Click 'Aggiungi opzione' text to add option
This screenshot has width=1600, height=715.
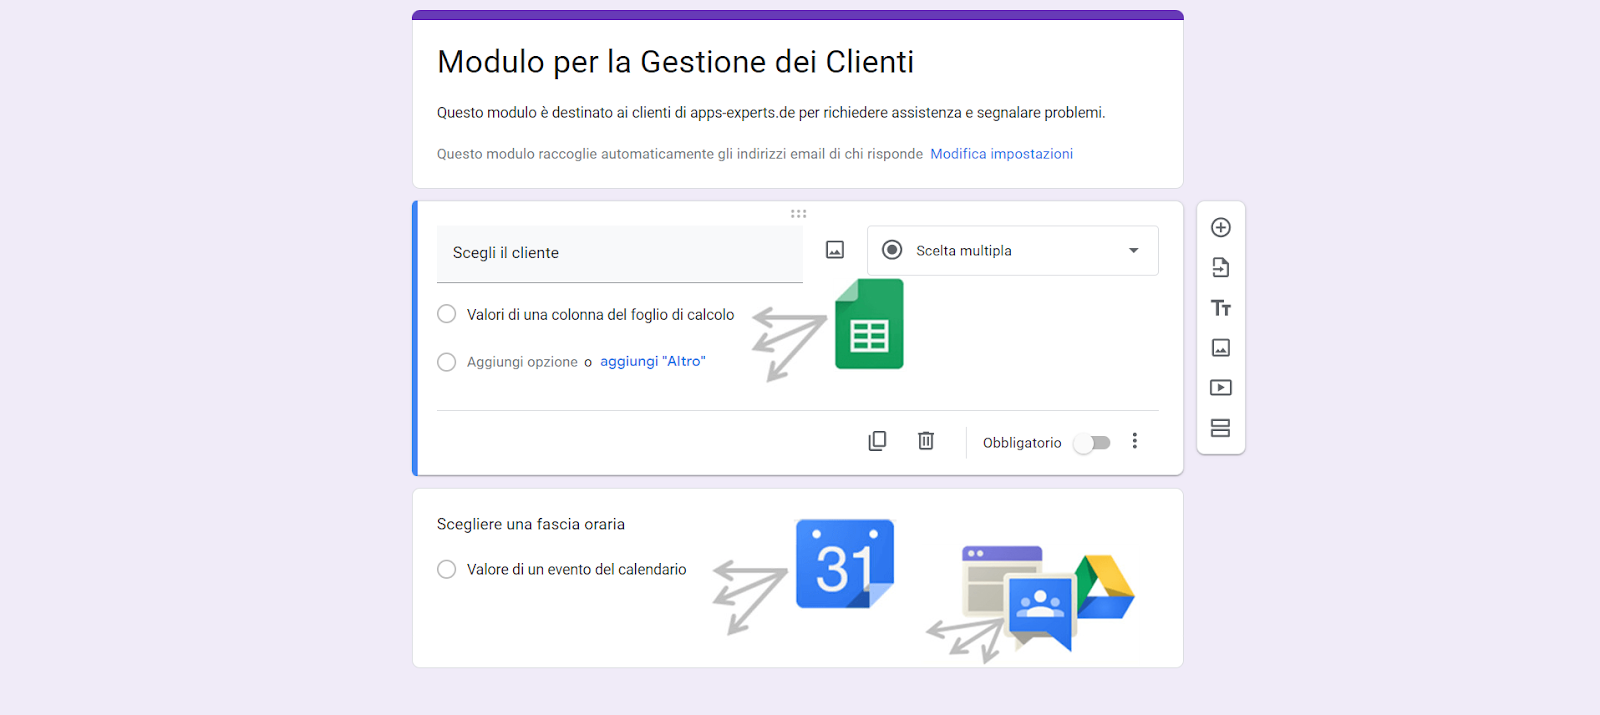pyautogui.click(x=522, y=362)
